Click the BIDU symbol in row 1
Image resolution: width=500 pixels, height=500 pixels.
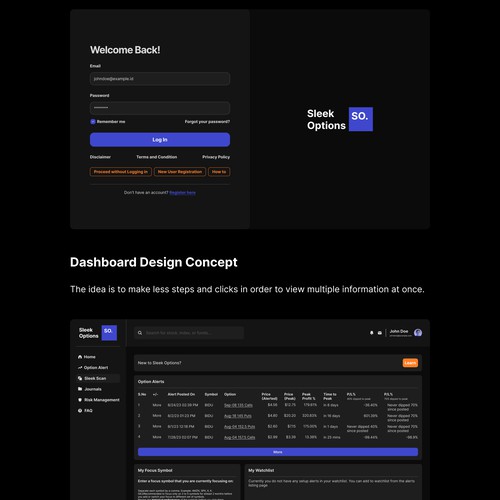209,405
